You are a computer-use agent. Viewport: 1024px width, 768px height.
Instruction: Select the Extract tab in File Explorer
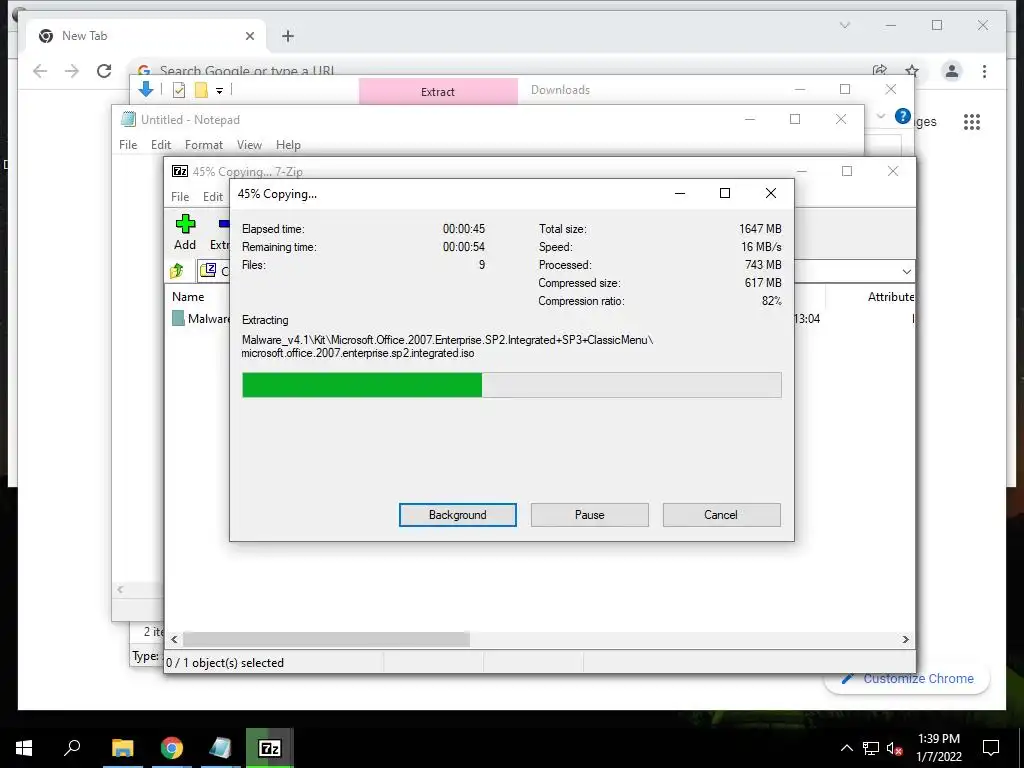click(438, 91)
